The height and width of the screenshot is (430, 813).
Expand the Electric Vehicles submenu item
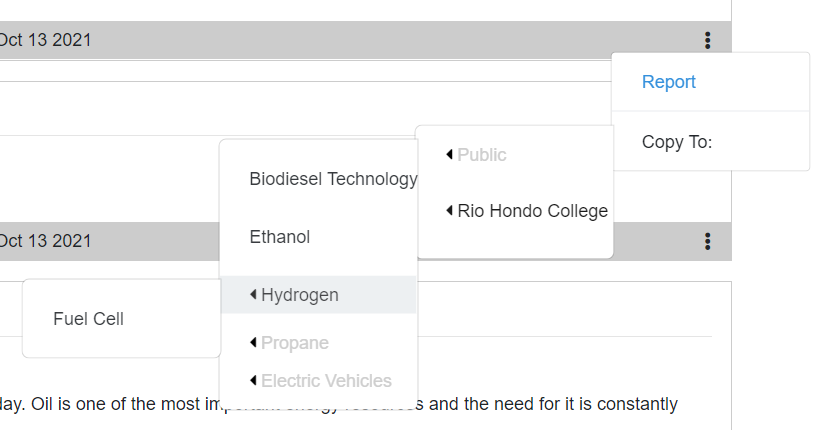pyautogui.click(x=326, y=381)
